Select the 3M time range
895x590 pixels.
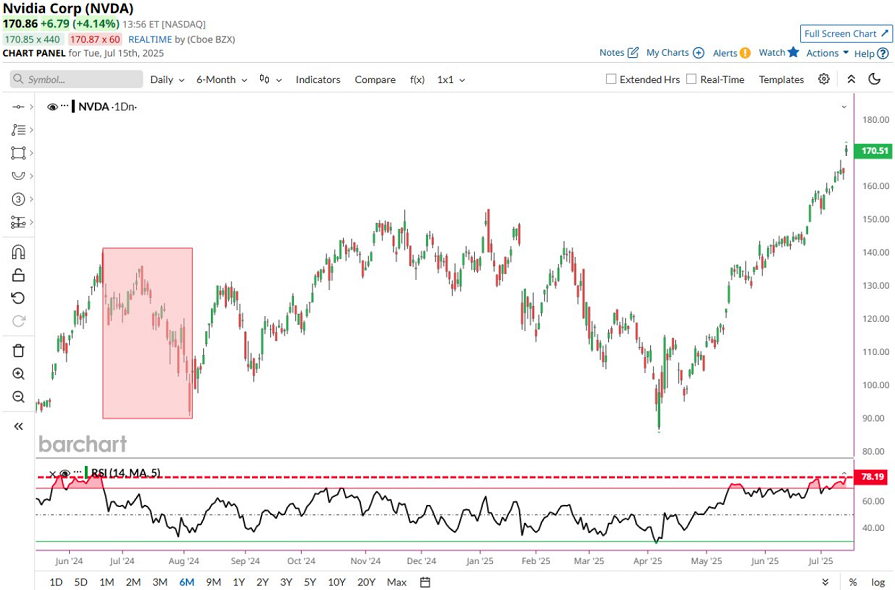click(160, 582)
